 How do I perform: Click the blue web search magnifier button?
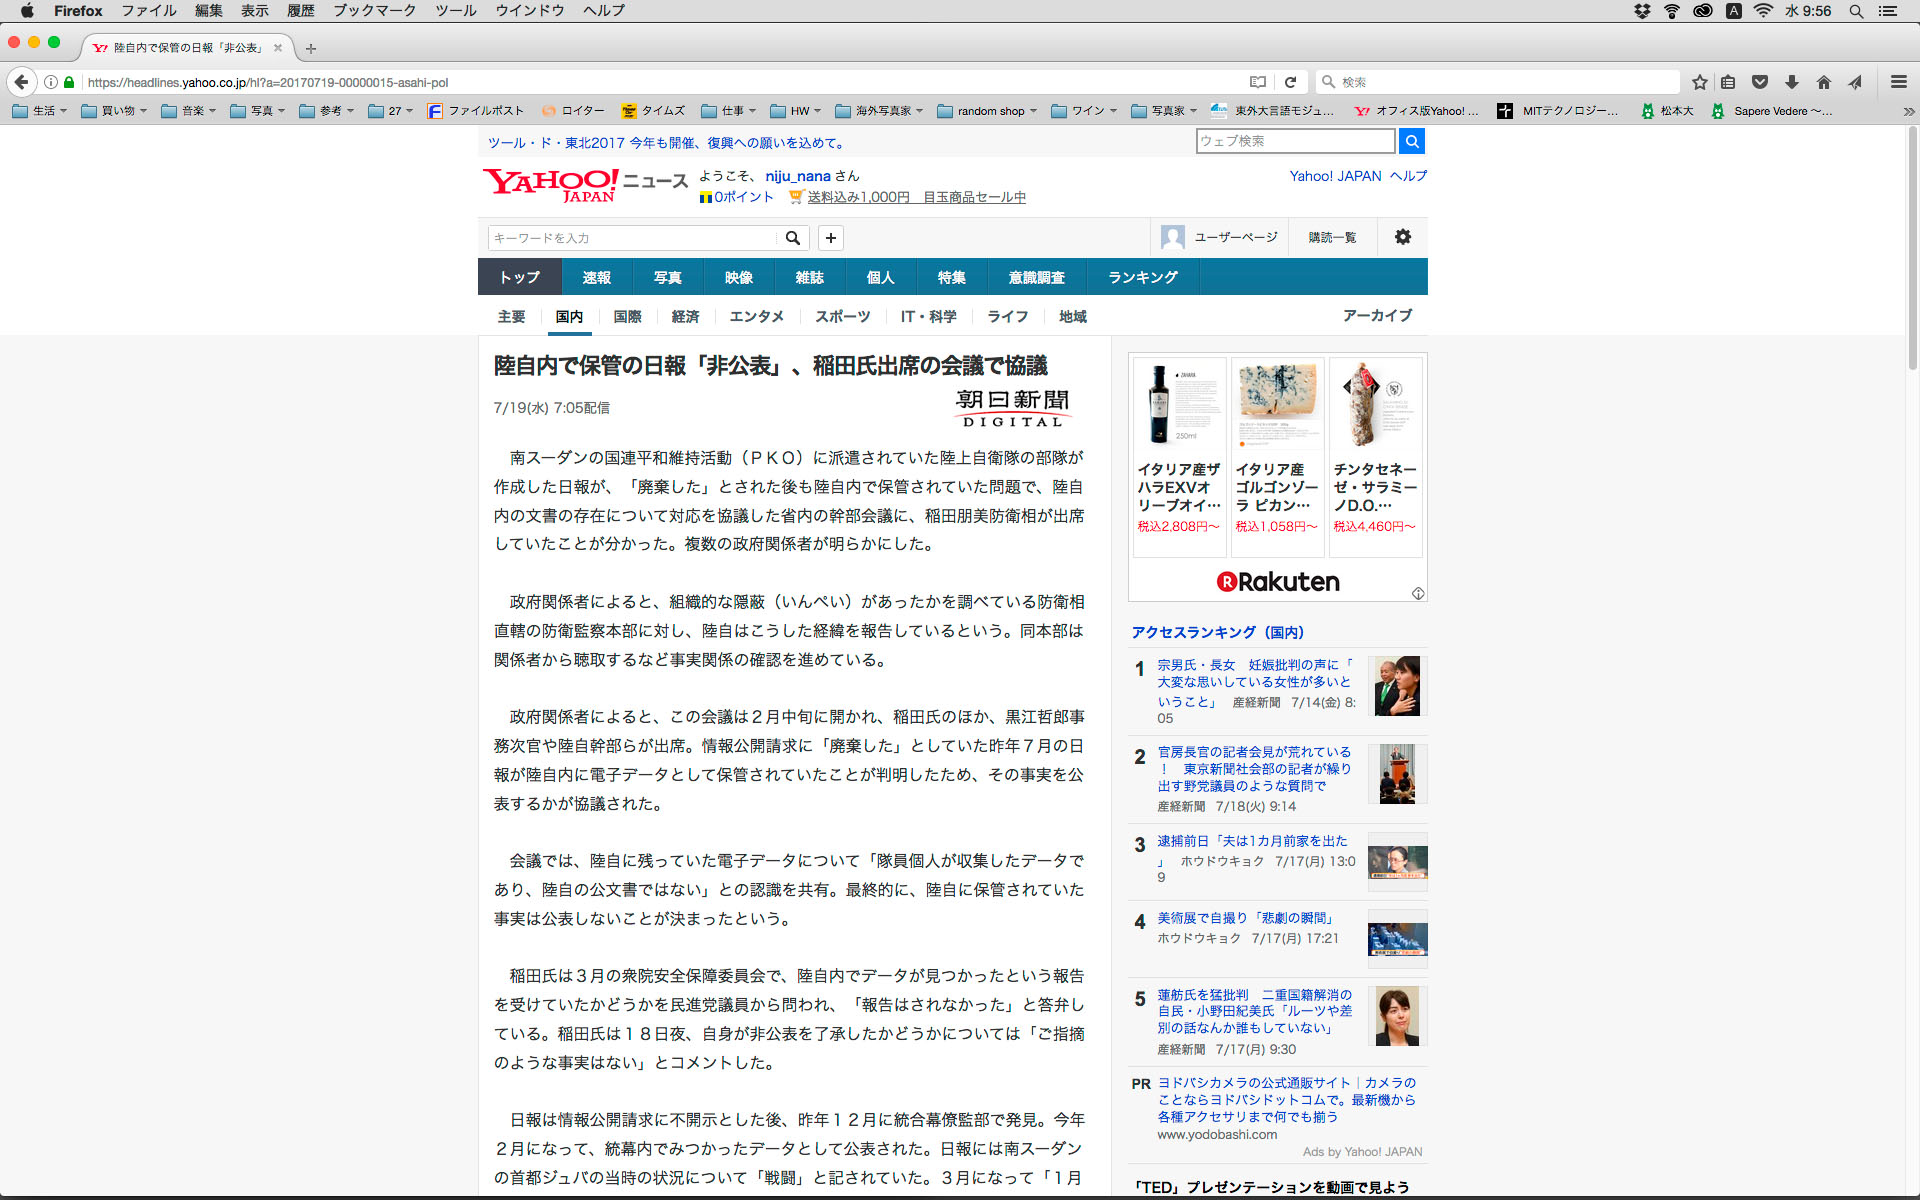[1411, 141]
